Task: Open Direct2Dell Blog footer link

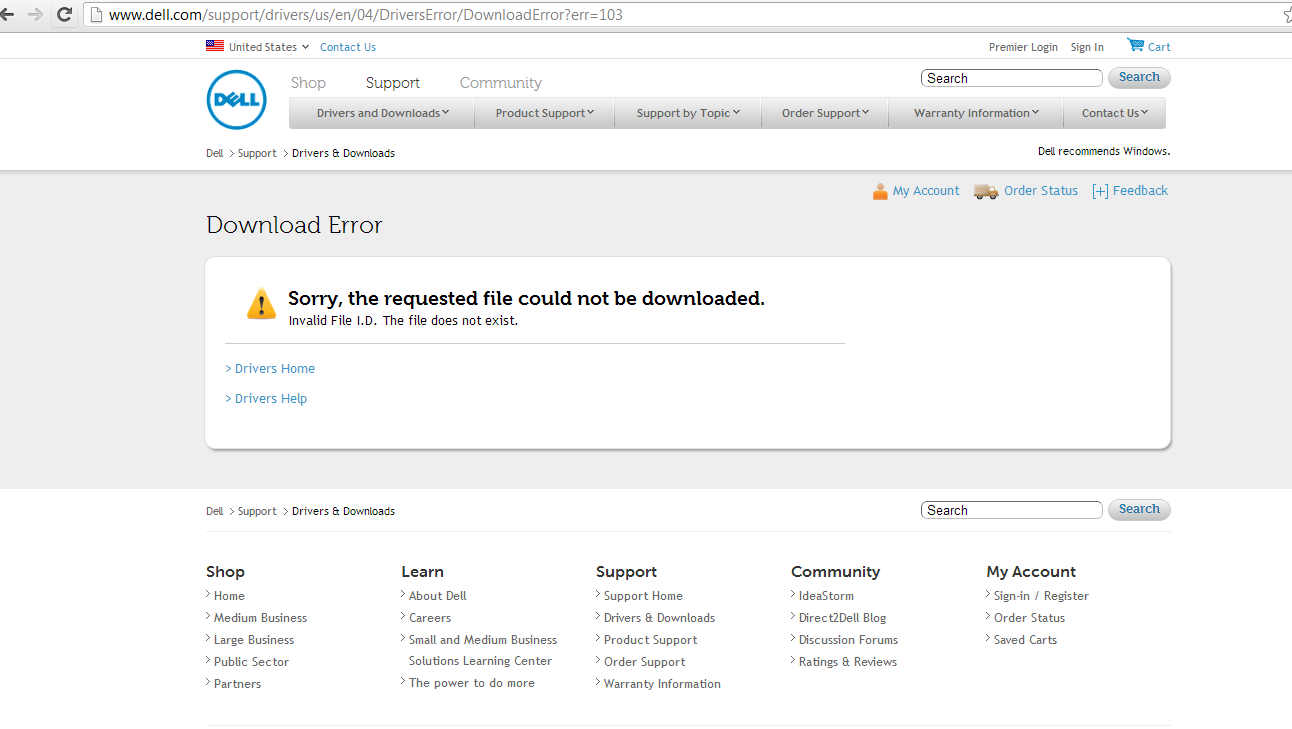Action: click(x=842, y=618)
